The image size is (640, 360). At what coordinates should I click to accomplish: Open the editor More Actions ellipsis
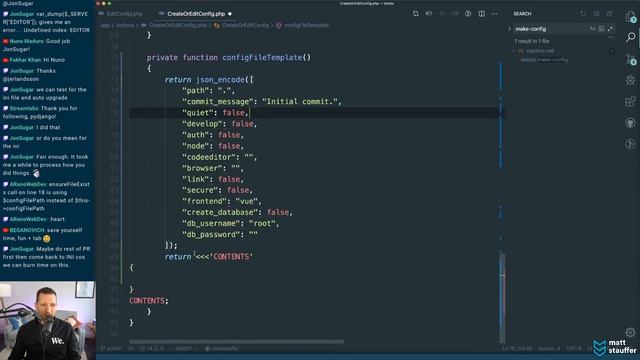[495, 14]
